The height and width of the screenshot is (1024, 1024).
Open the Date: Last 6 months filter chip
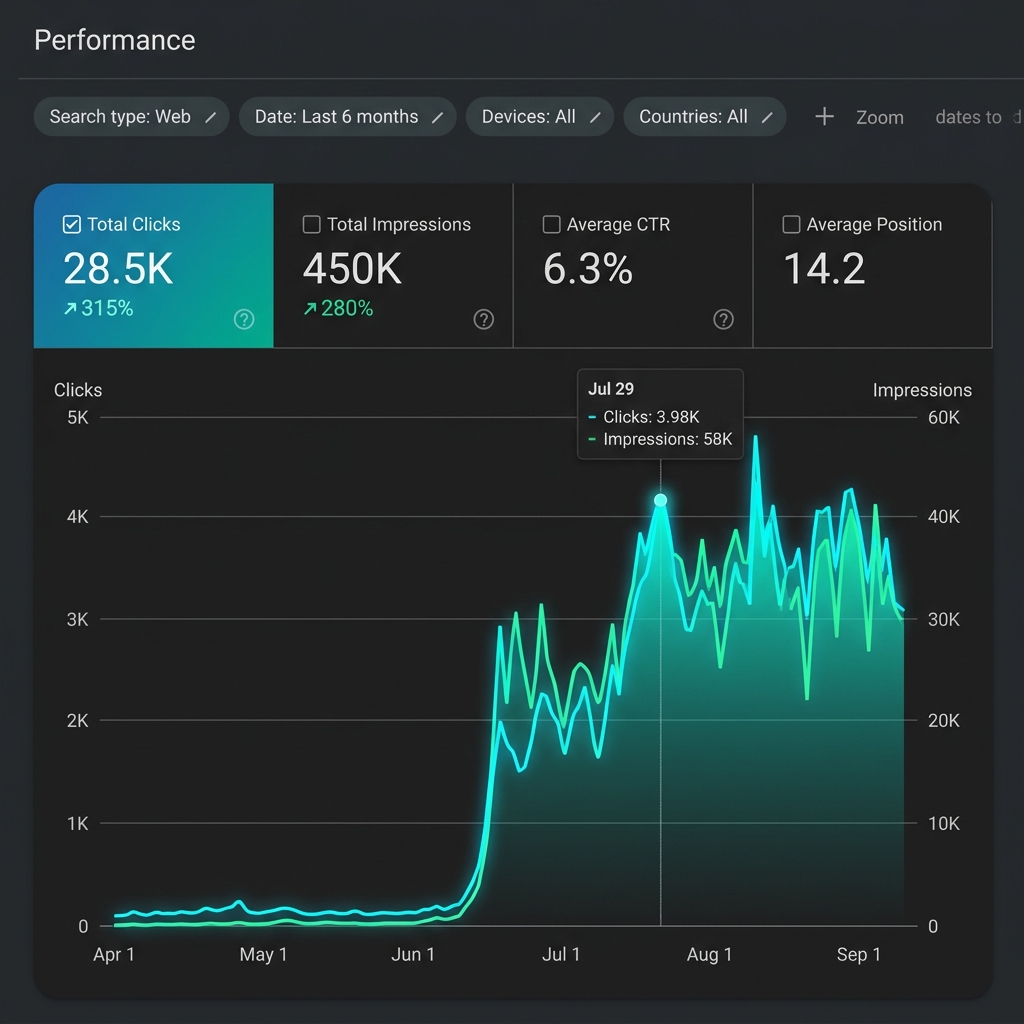coord(347,117)
